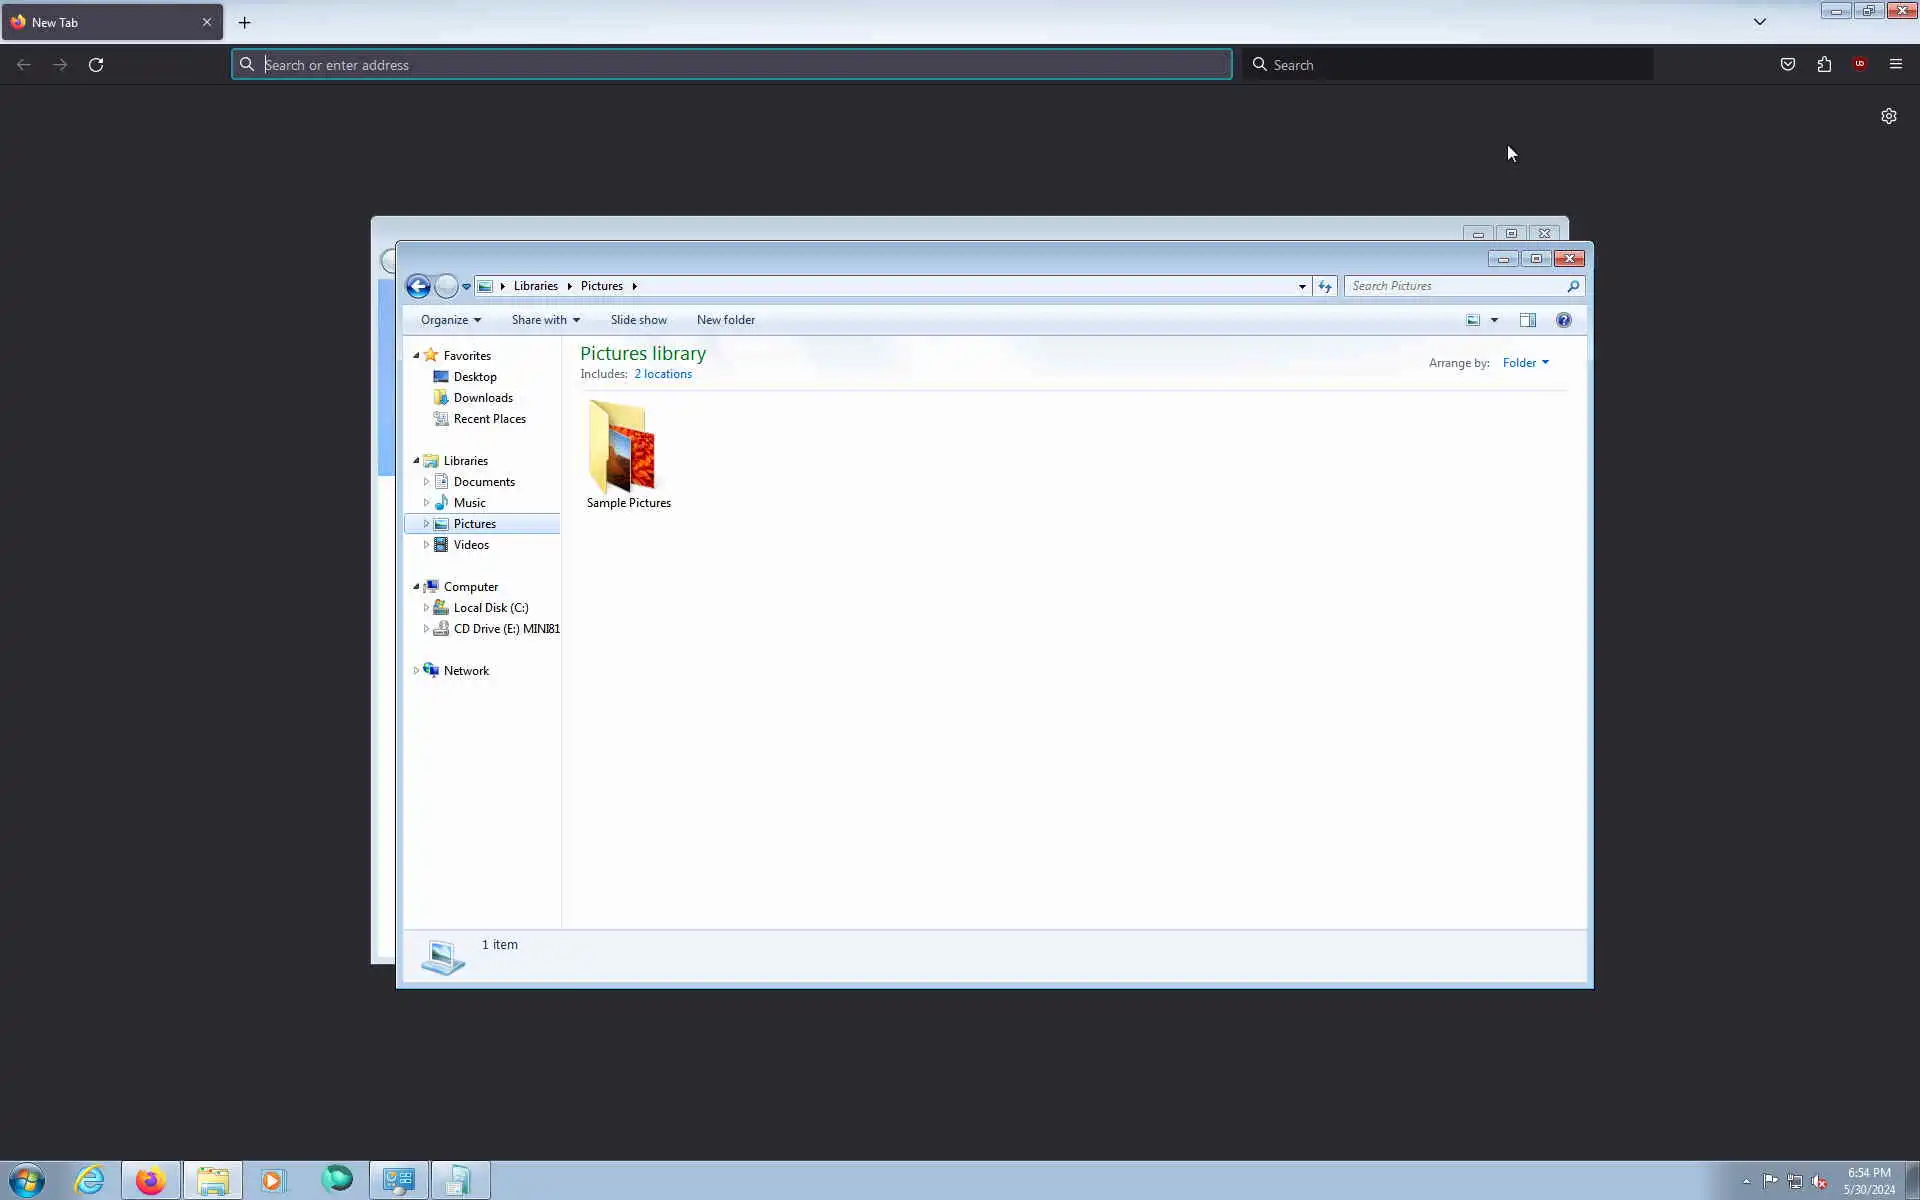Viewport: 1920px width, 1200px height.
Task: Open the Share with menu
Action: click(545, 320)
